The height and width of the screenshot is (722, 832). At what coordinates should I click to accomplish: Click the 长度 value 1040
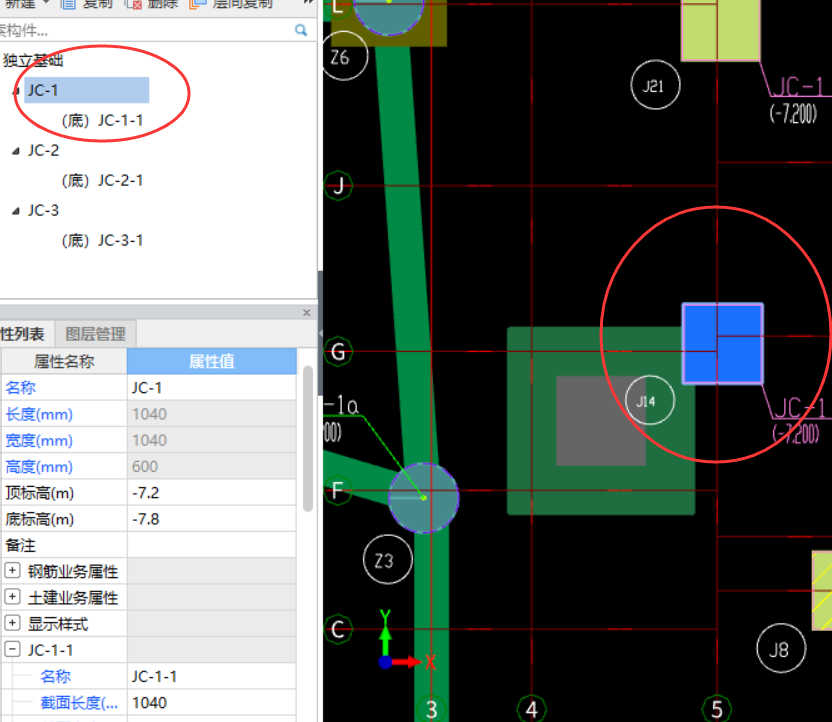tap(212, 414)
